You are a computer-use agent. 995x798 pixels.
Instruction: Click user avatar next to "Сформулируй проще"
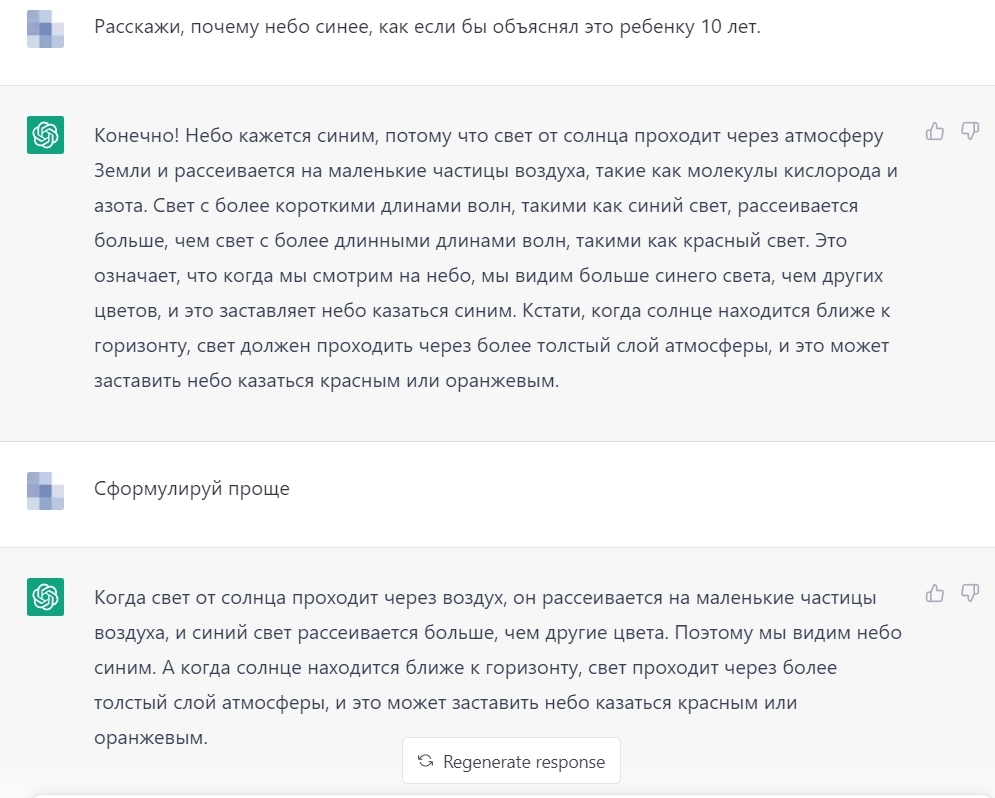point(45,491)
